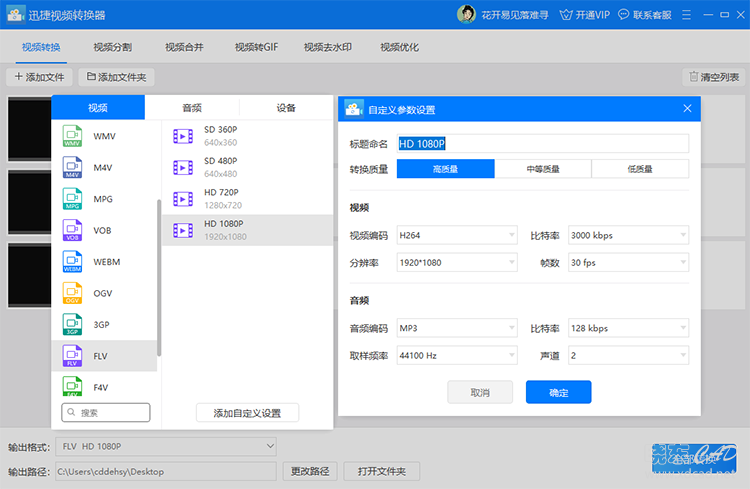Switch to the 视频转GIF tab
750x489 pixels.
point(256,47)
